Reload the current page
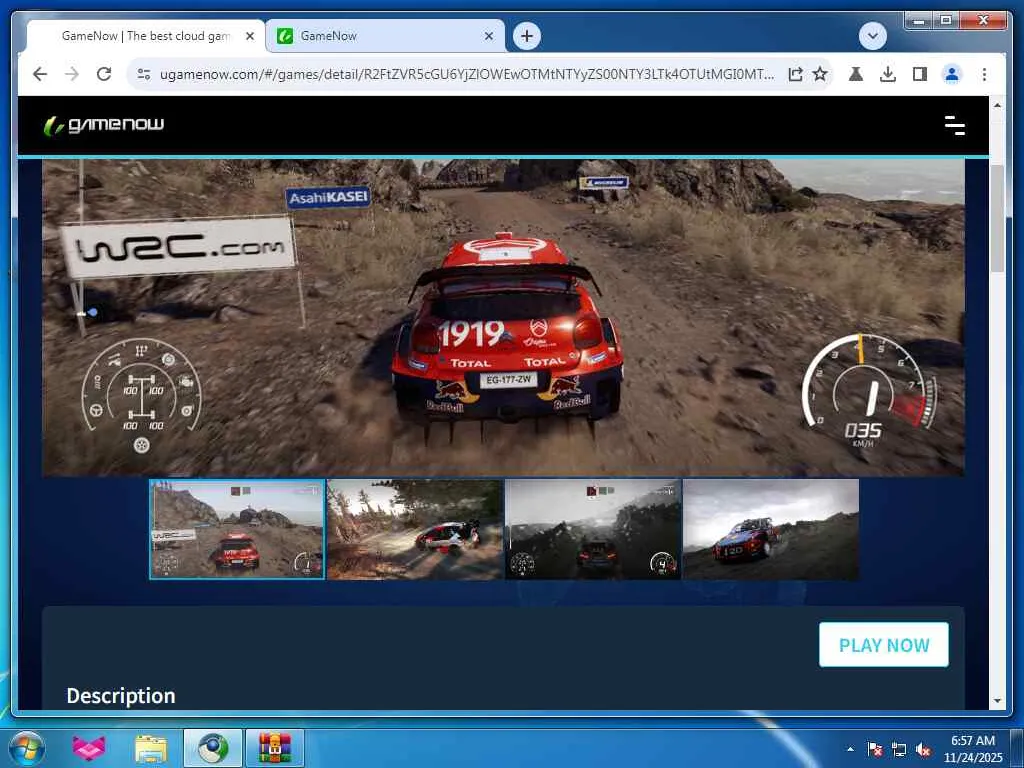Screen dimensions: 1024x768 (x=104, y=74)
